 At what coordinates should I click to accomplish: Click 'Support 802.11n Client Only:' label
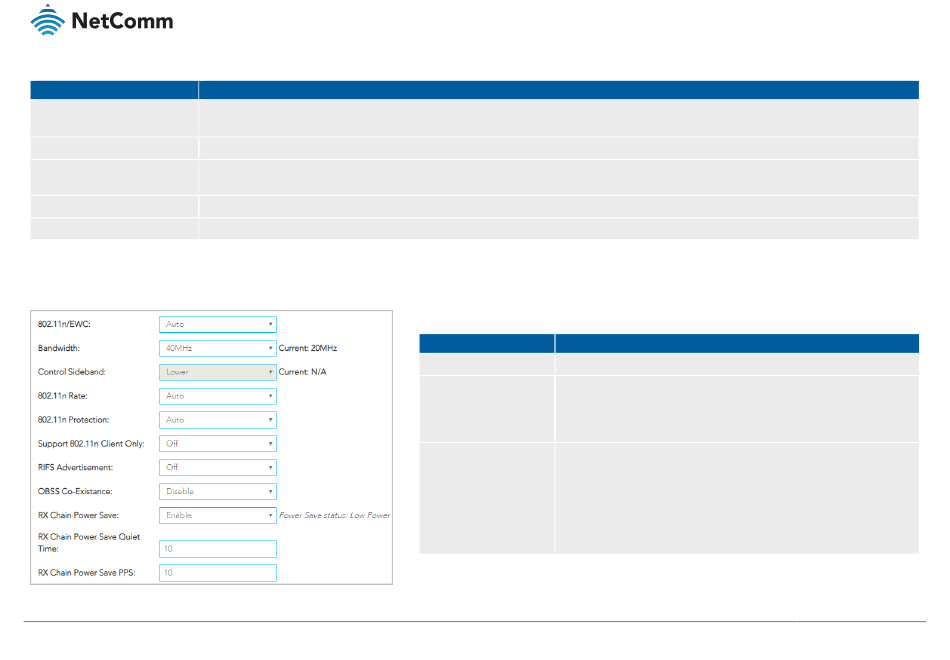[91, 444]
